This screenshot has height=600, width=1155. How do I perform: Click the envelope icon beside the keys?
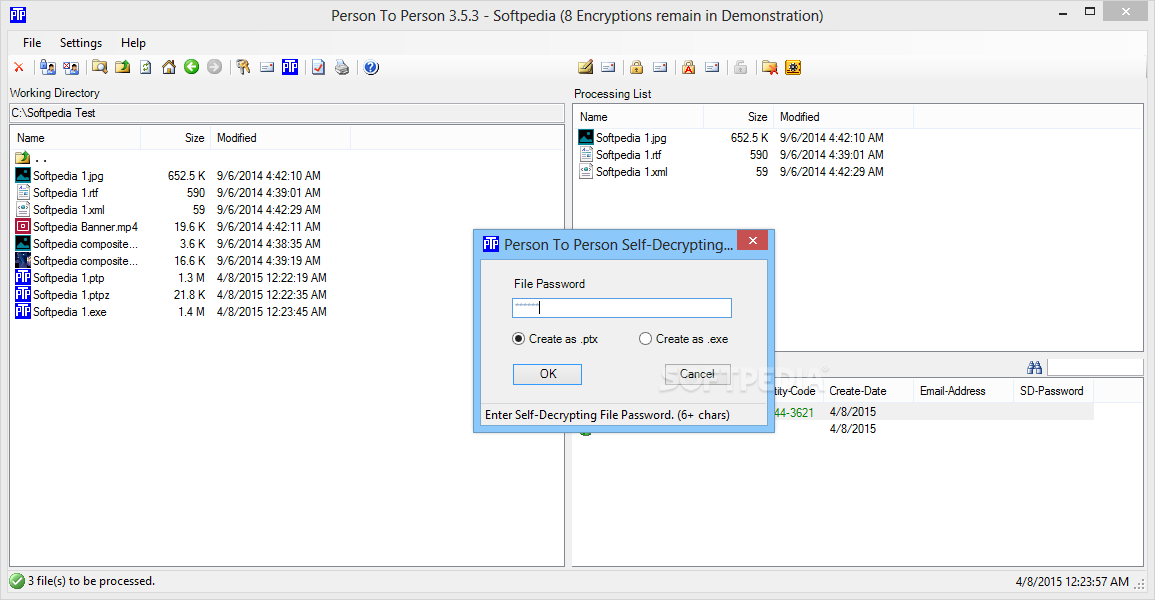point(267,68)
